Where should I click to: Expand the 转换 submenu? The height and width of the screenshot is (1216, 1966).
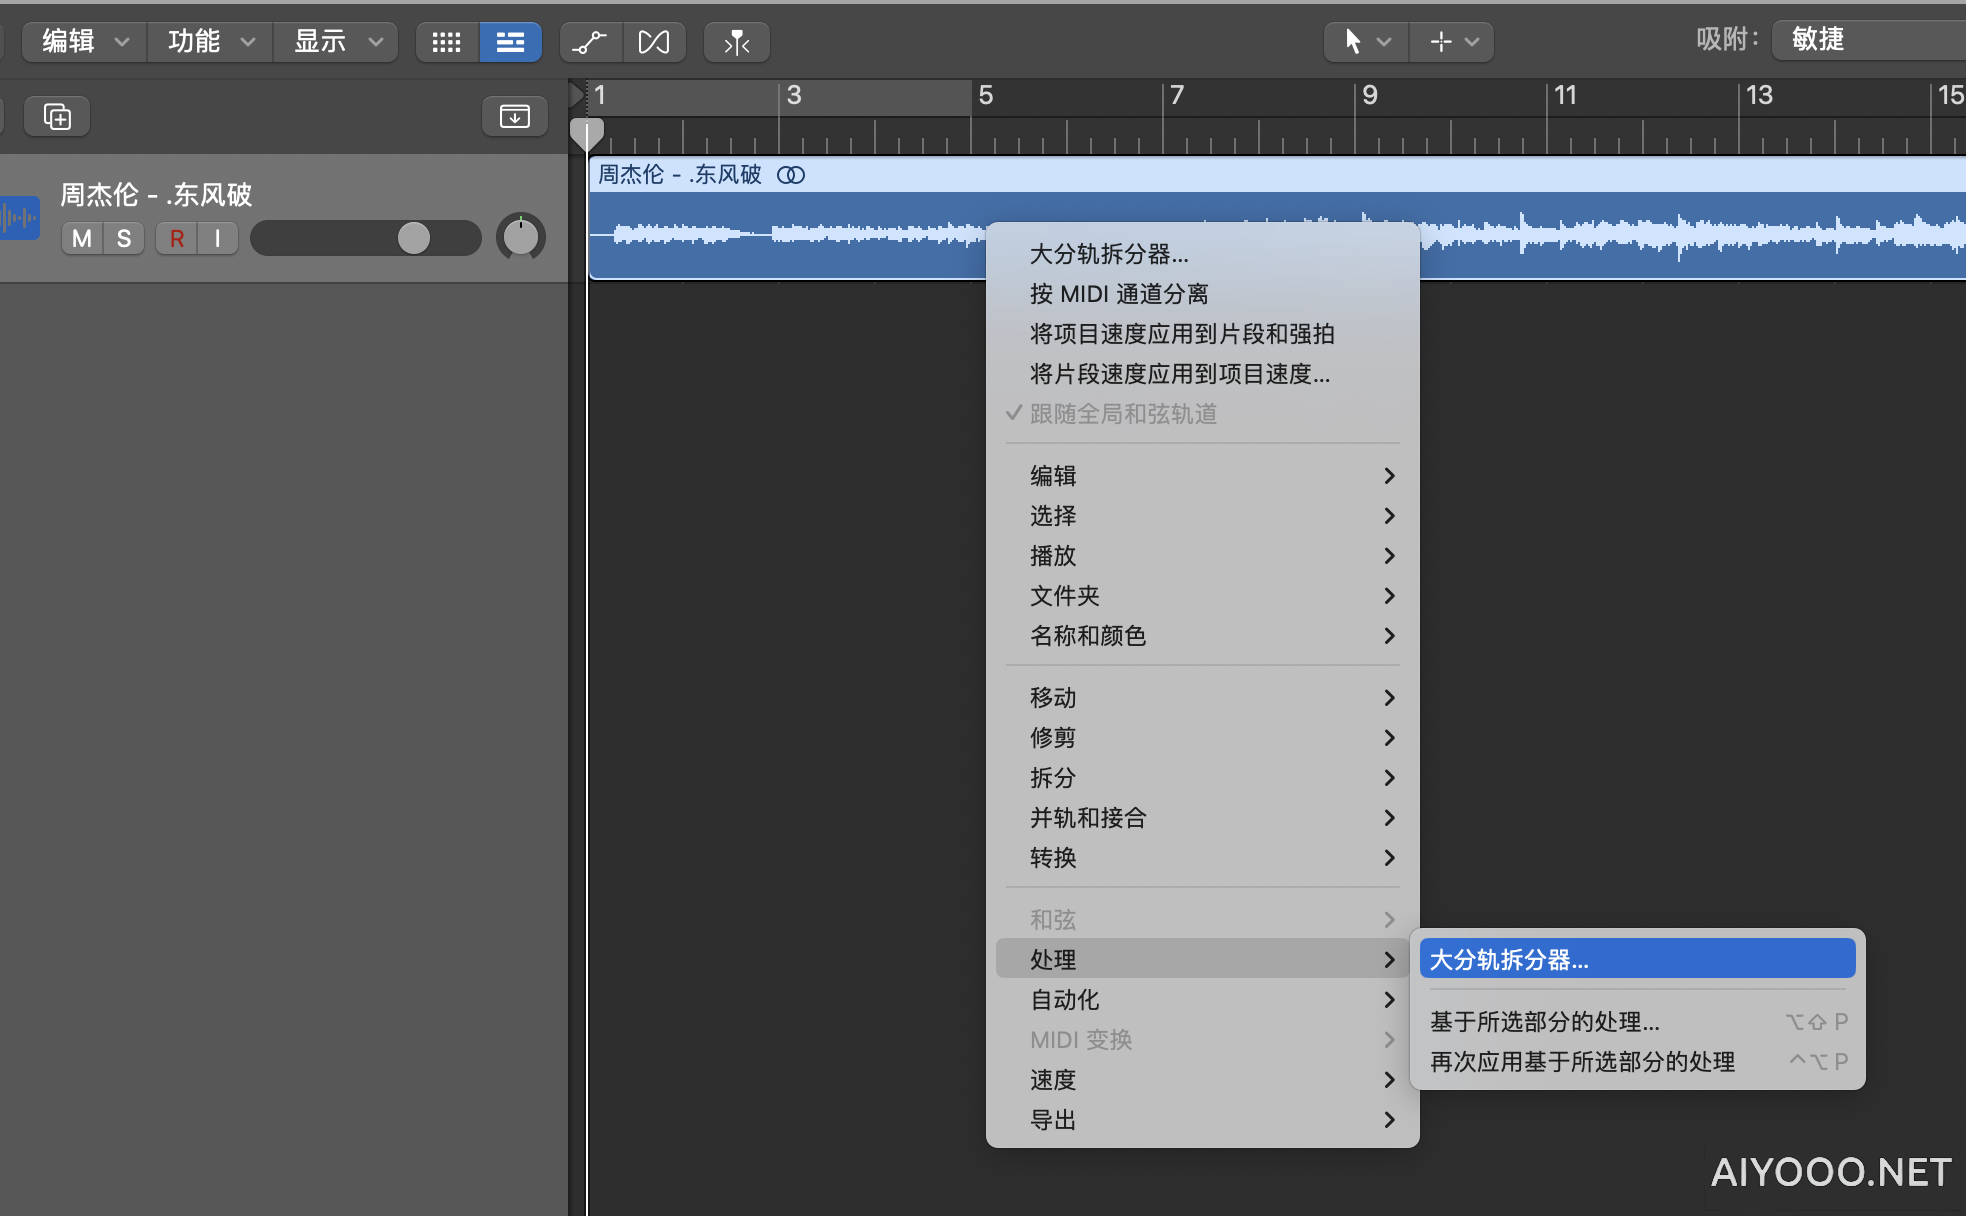1203,858
